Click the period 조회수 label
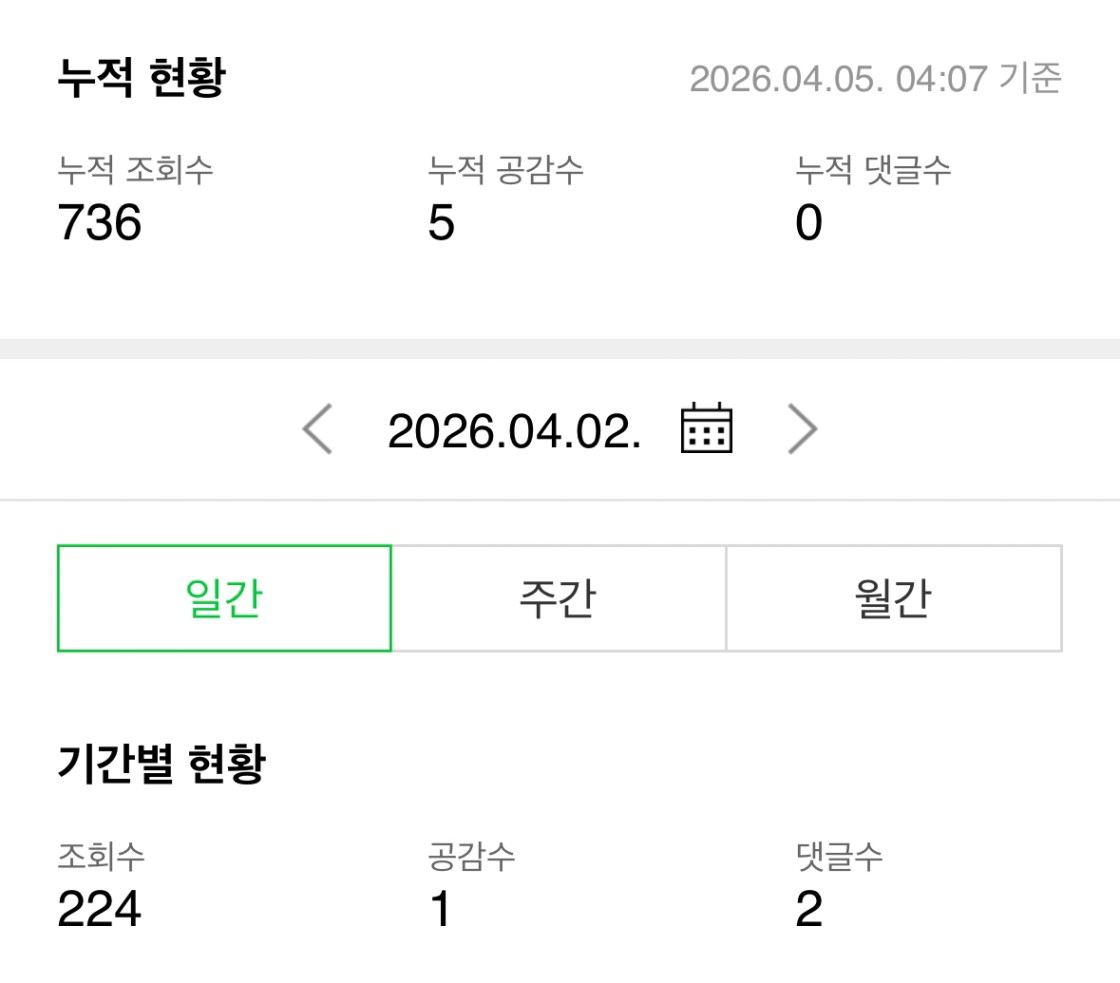 102,857
